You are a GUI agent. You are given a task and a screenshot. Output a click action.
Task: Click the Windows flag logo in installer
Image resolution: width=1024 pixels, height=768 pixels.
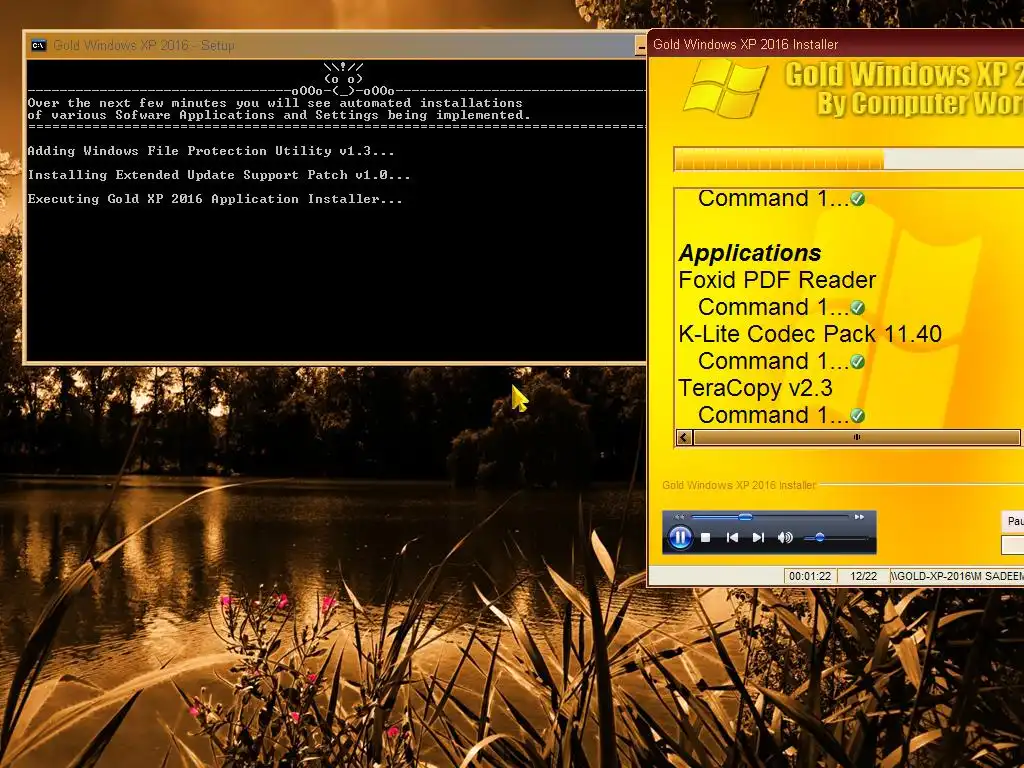(725, 88)
